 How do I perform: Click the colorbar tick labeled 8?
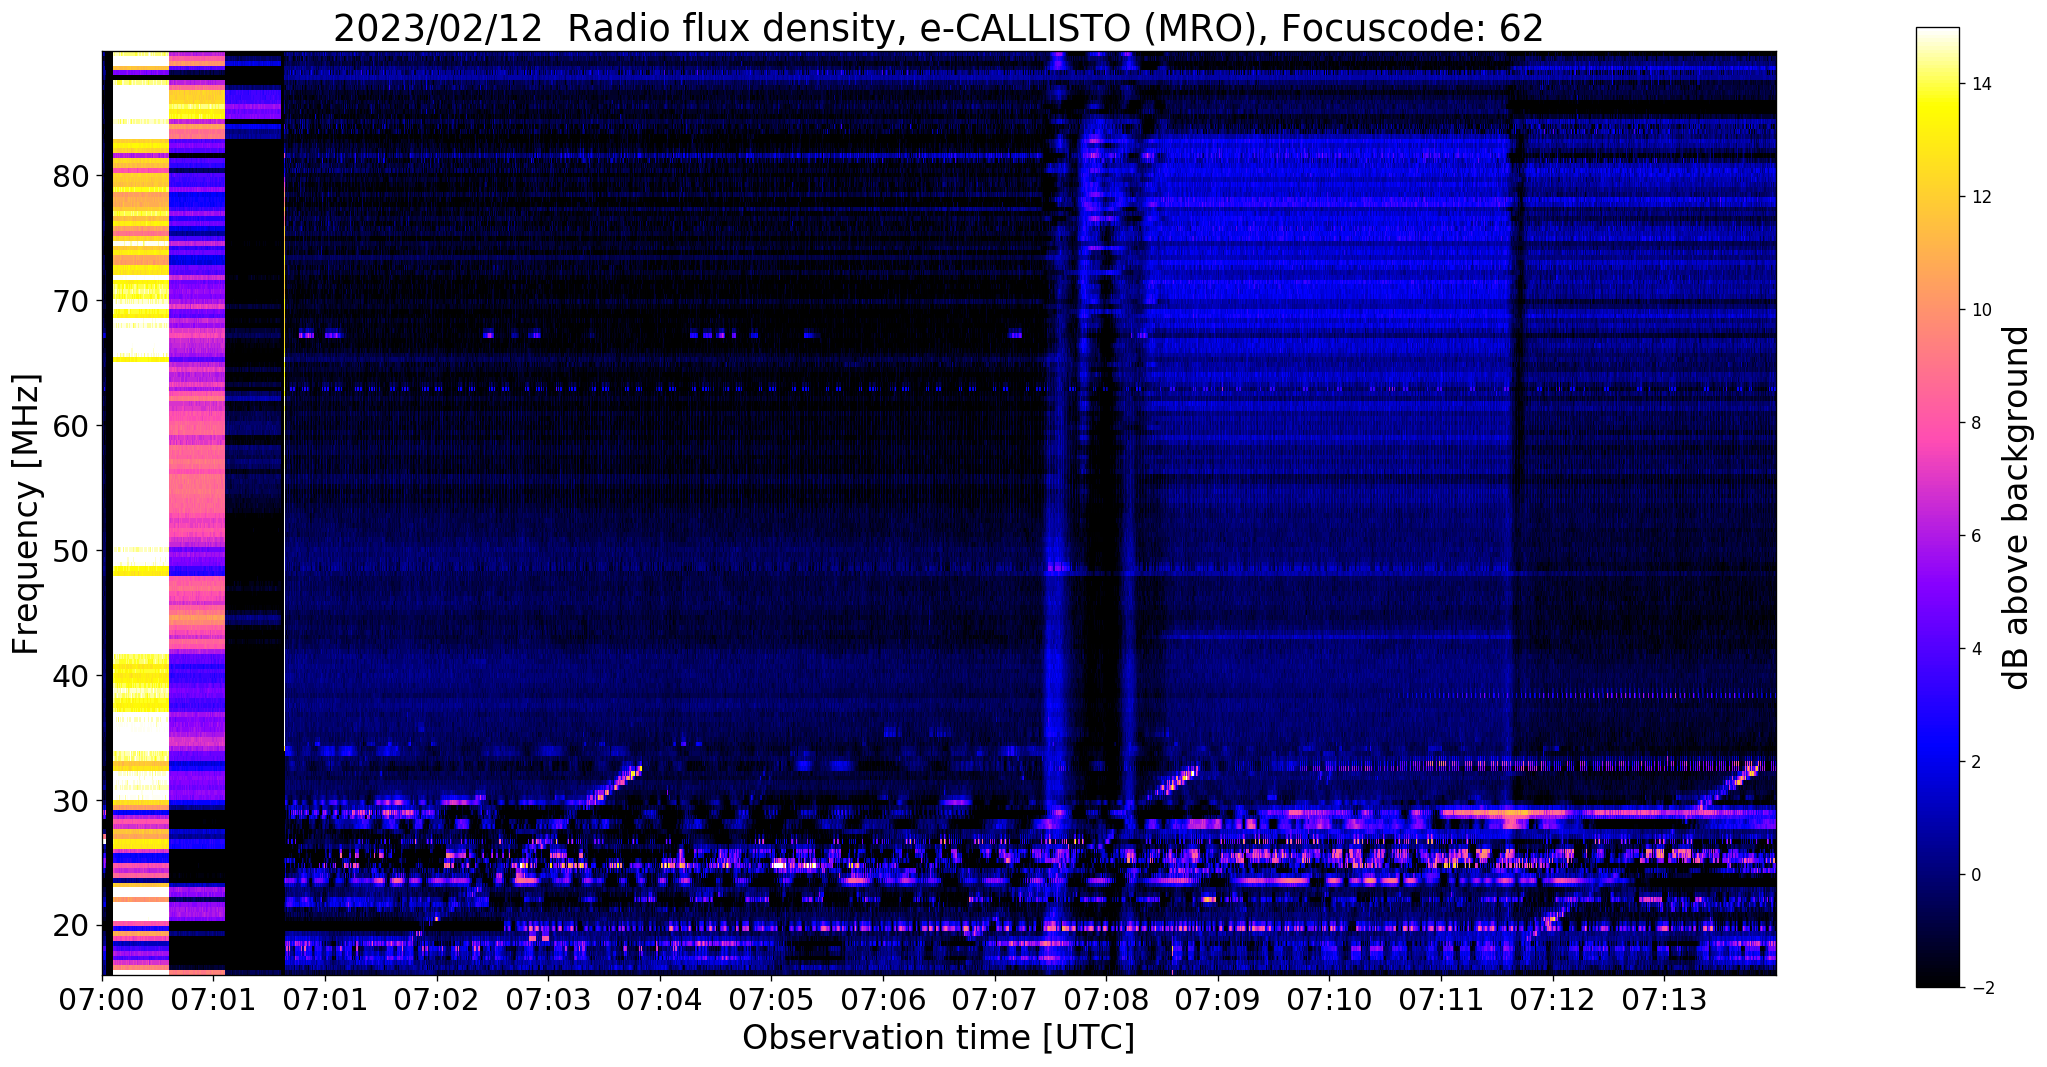click(1975, 423)
